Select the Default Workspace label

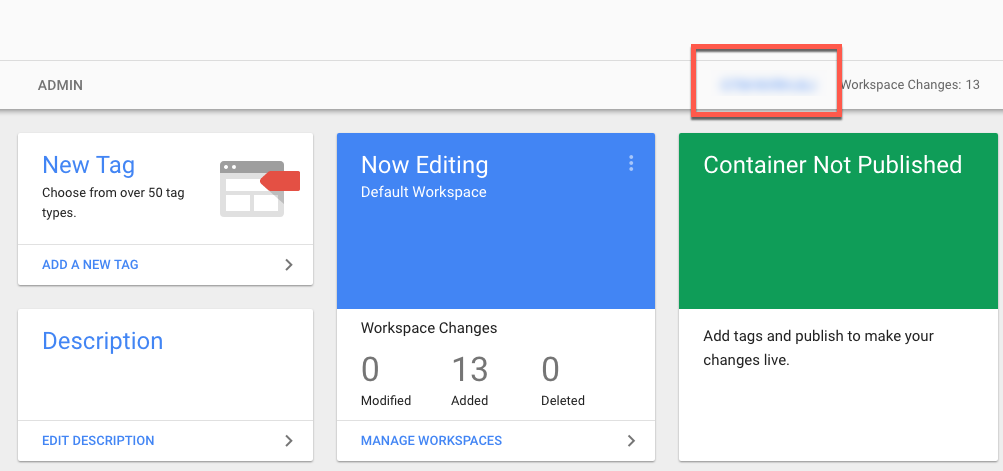click(x=423, y=192)
